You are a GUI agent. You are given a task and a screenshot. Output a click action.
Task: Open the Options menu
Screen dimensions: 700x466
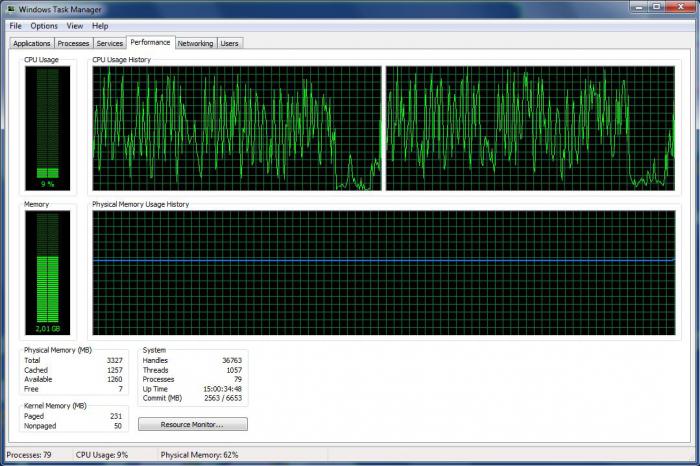tap(44, 26)
